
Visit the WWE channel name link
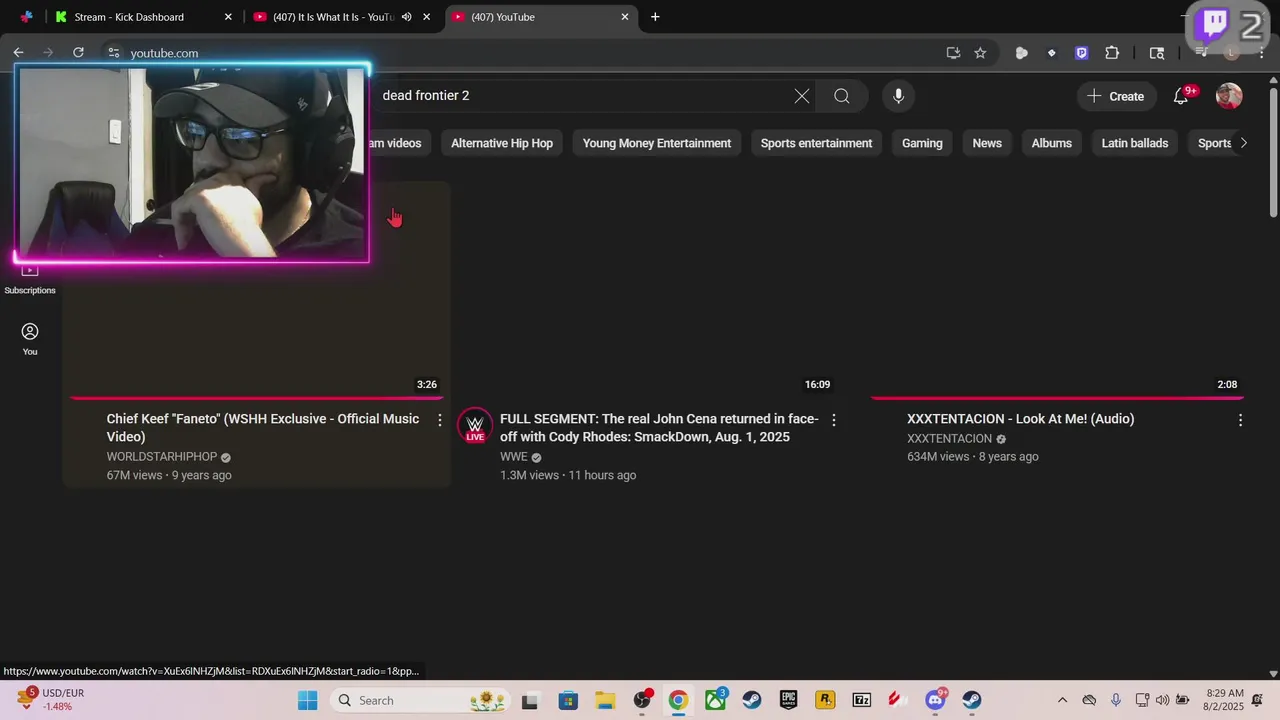[x=514, y=457]
